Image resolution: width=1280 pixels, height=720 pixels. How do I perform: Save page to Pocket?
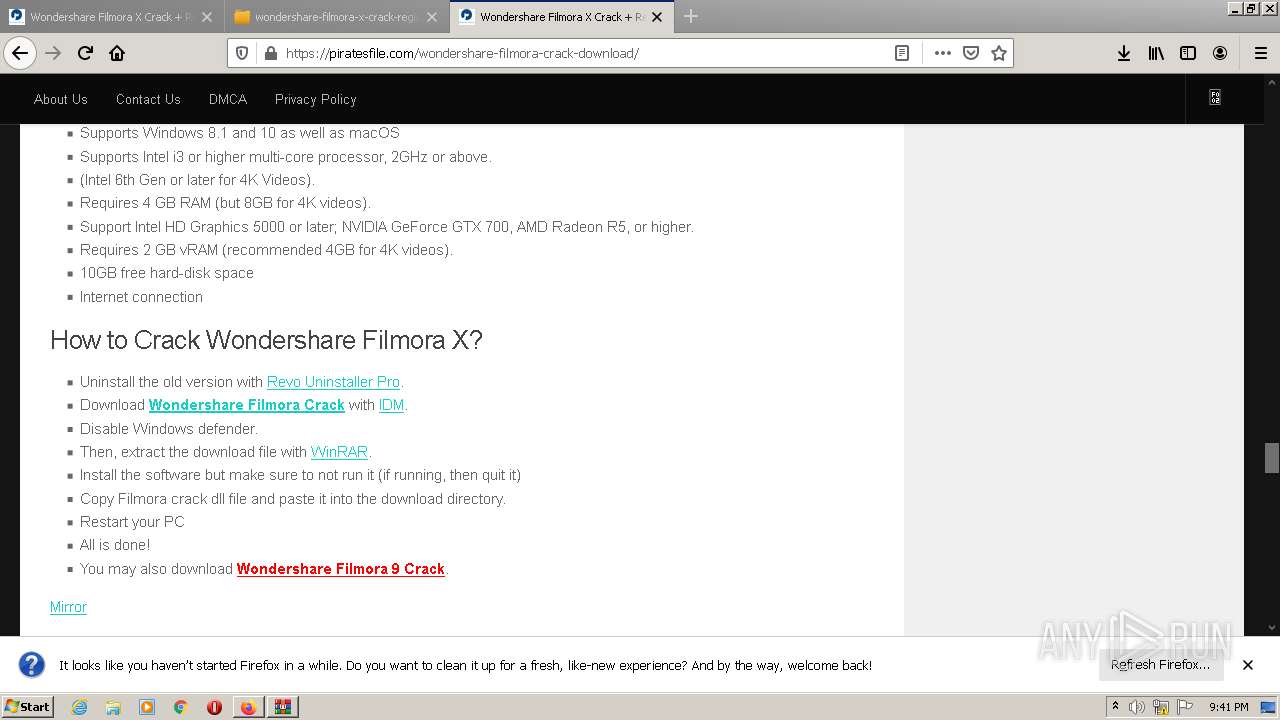(970, 53)
